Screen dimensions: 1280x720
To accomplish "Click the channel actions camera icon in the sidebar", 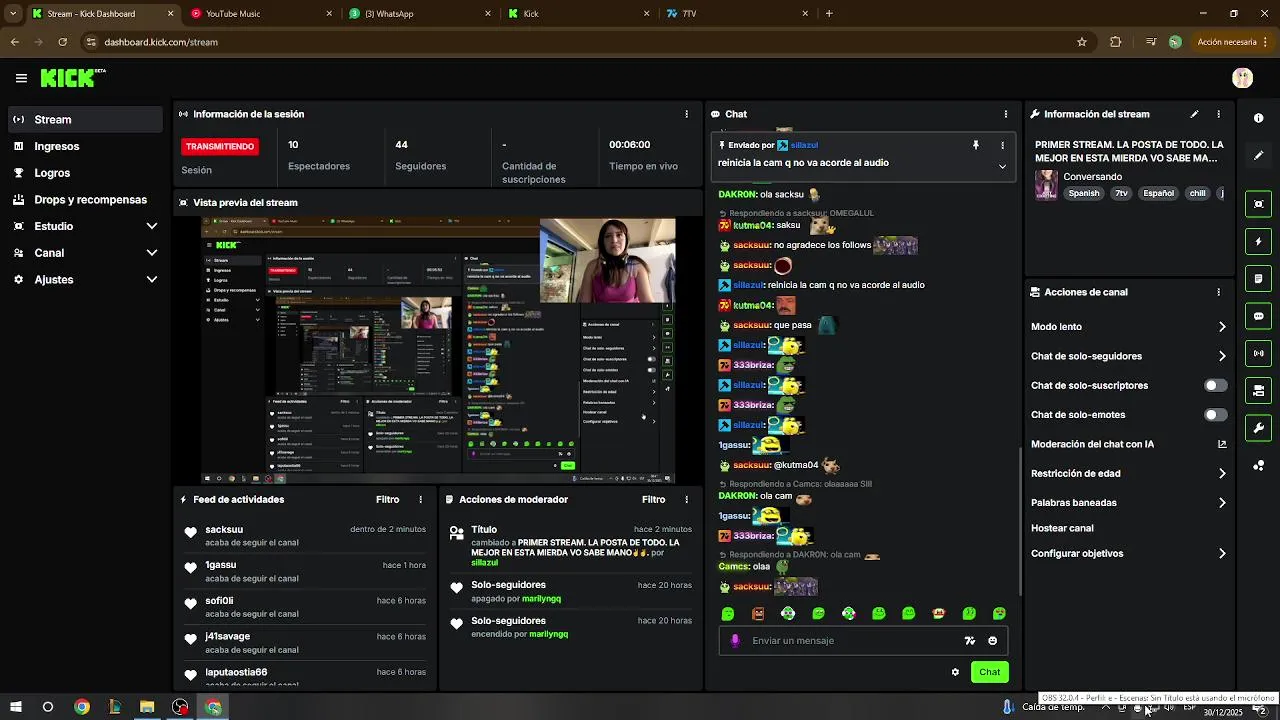I will click(x=1258, y=390).
